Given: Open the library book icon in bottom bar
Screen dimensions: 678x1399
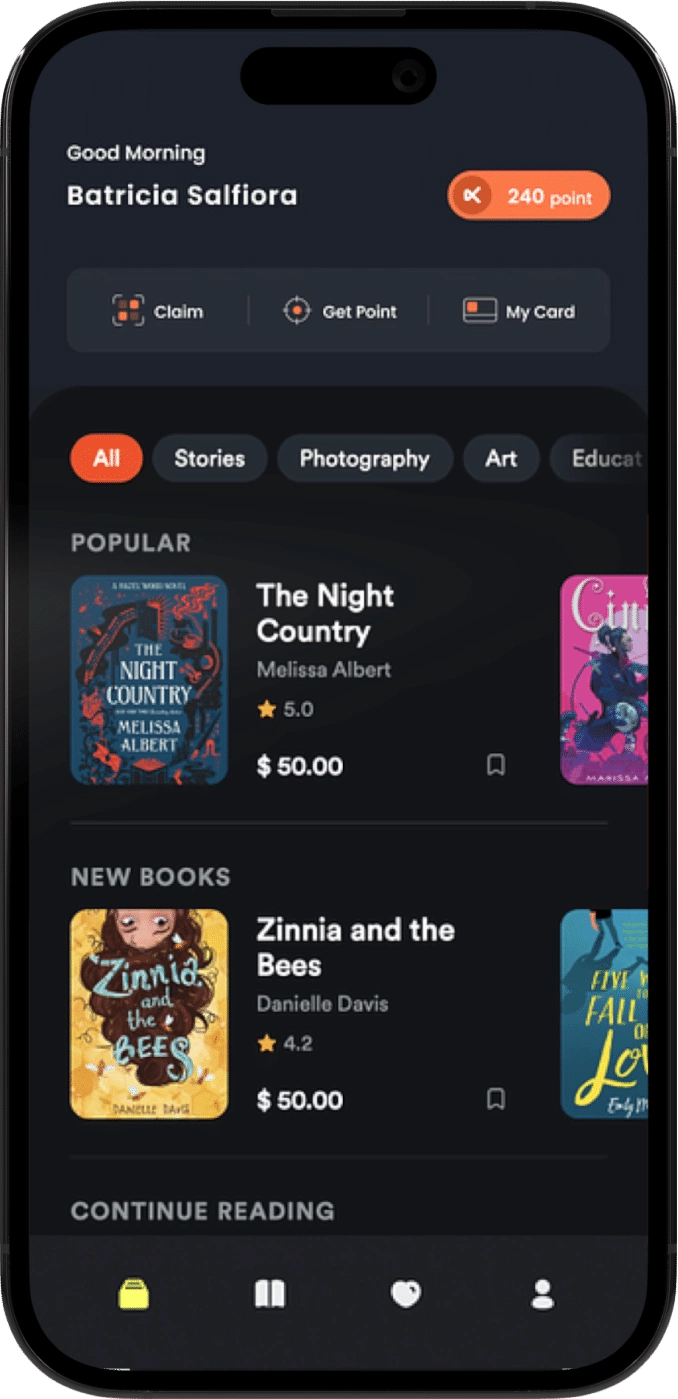Looking at the screenshot, I should (x=270, y=1295).
